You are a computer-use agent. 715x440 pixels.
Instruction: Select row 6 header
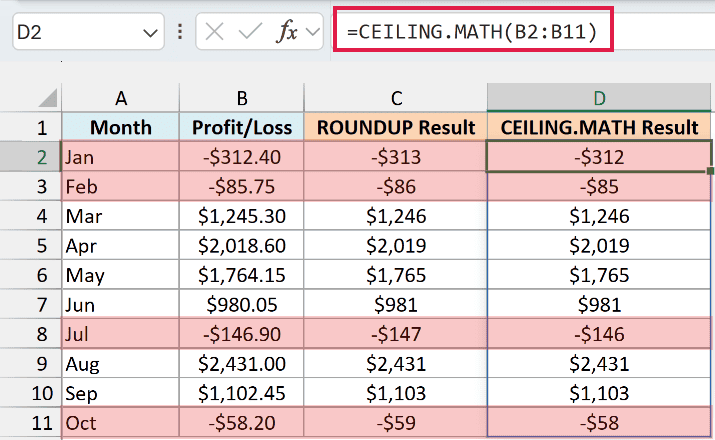tap(31, 275)
